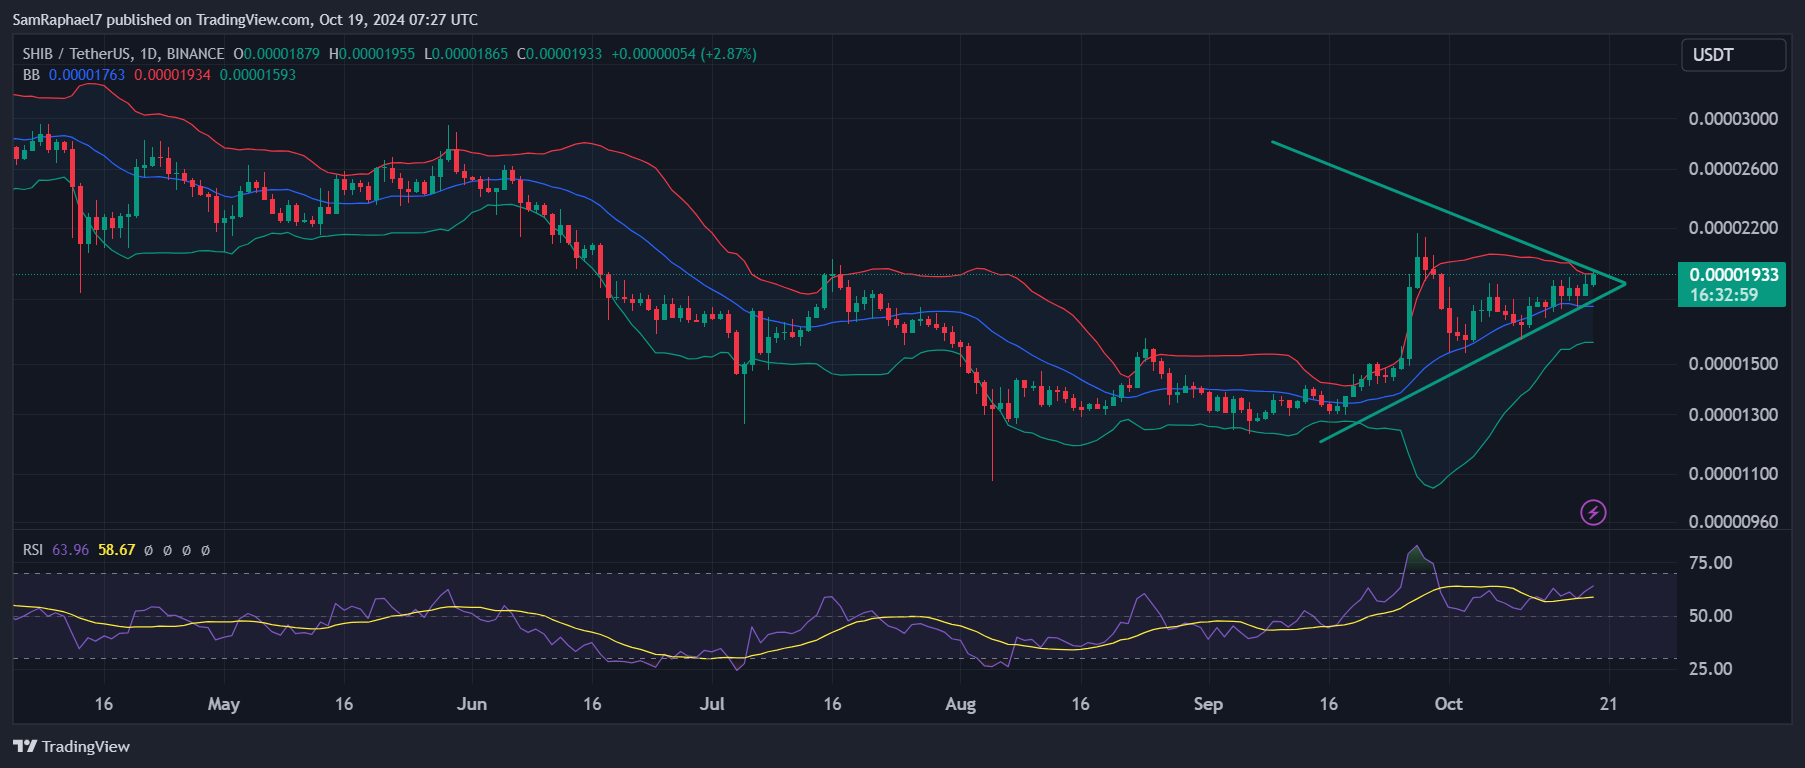Click the 0.00001300 price axis label
1805x768 pixels.
point(1733,415)
